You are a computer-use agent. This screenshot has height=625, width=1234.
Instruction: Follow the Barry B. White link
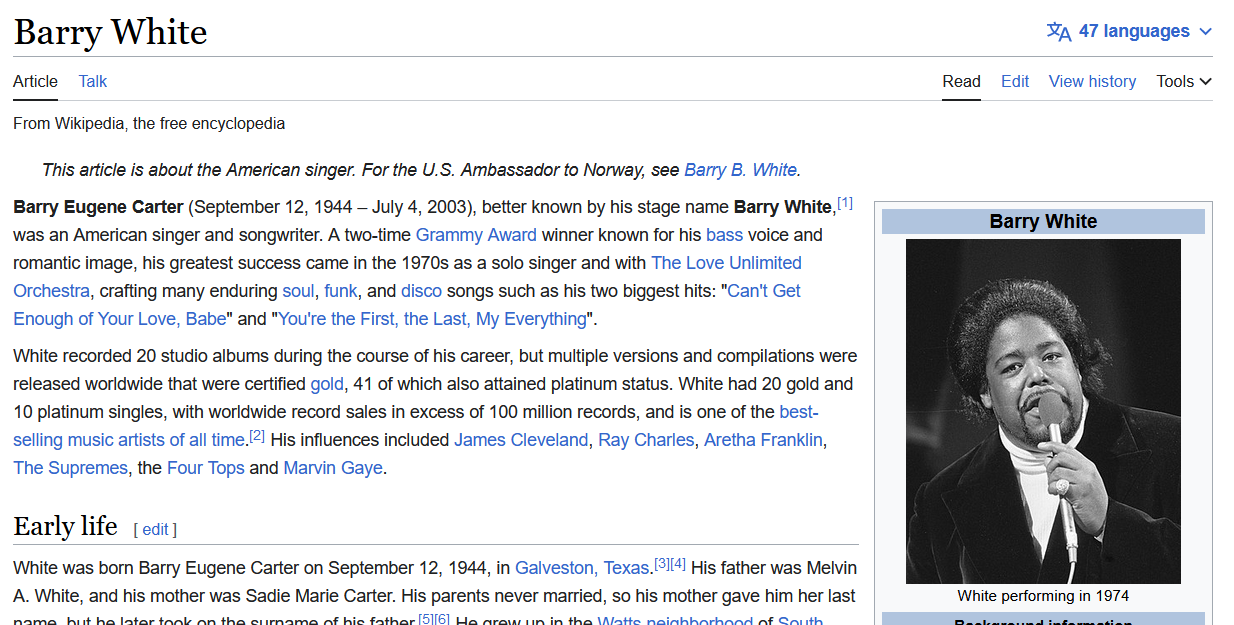(740, 170)
